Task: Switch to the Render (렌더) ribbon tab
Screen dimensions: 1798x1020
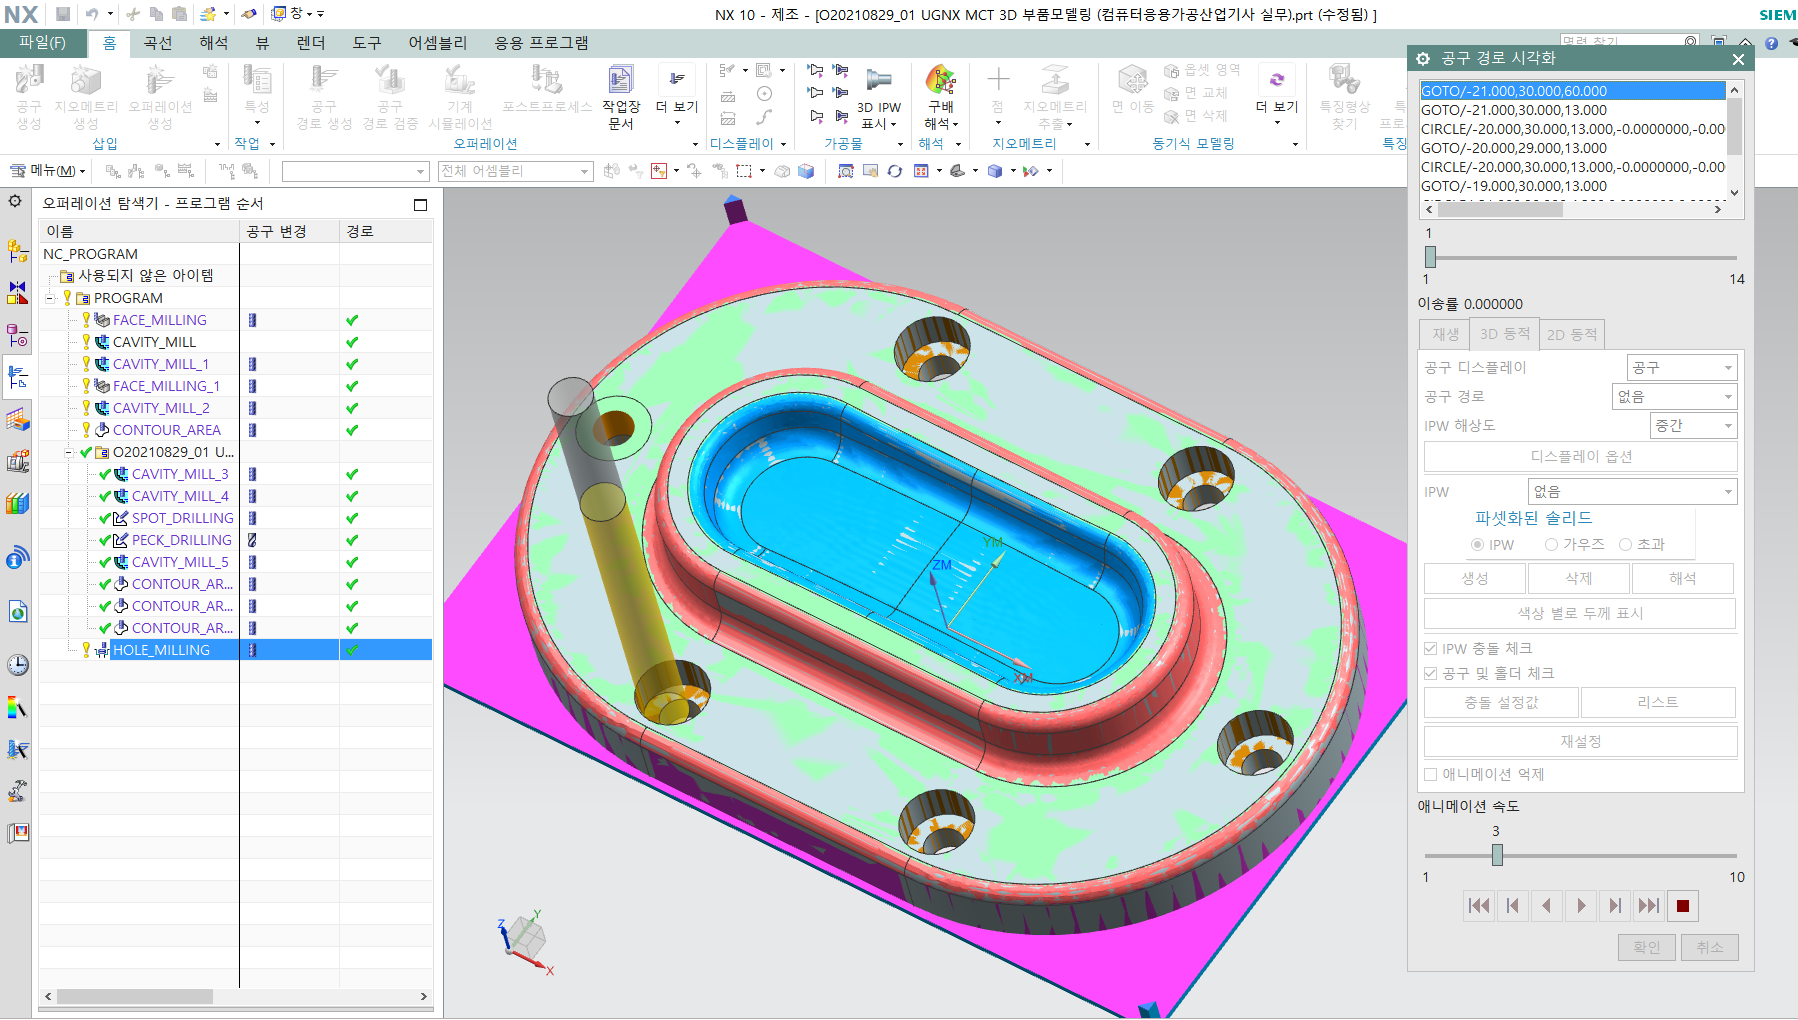Action: pyautogui.click(x=311, y=43)
